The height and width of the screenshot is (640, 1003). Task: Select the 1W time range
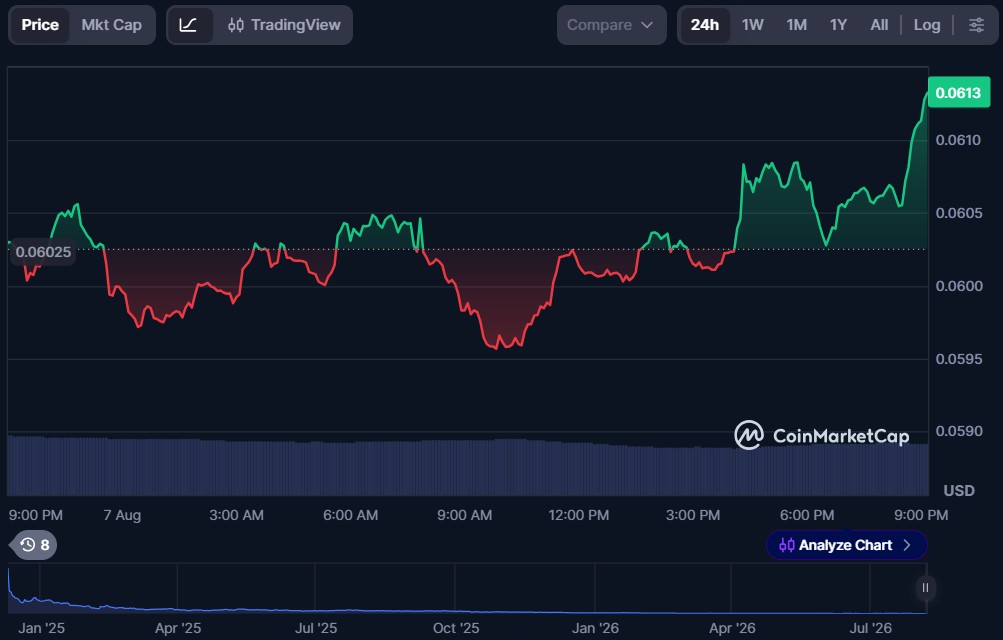[x=752, y=25]
